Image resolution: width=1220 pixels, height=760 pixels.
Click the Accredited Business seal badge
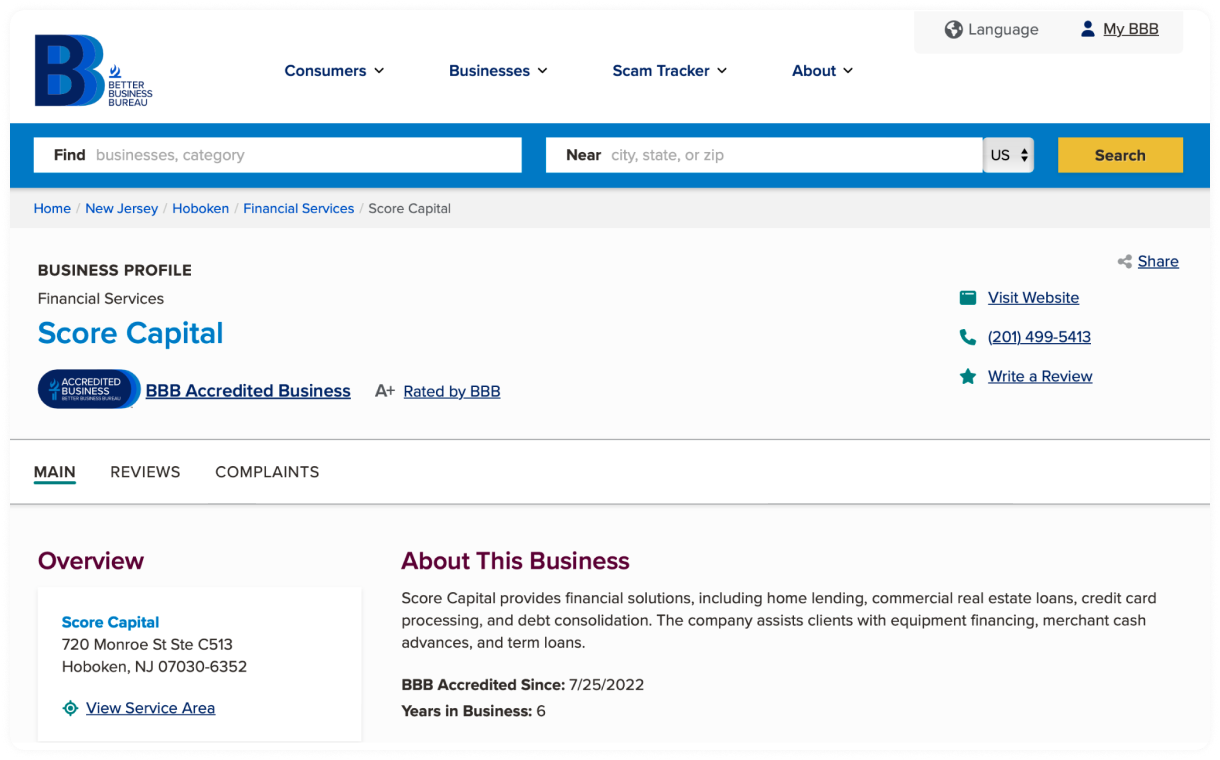click(89, 389)
